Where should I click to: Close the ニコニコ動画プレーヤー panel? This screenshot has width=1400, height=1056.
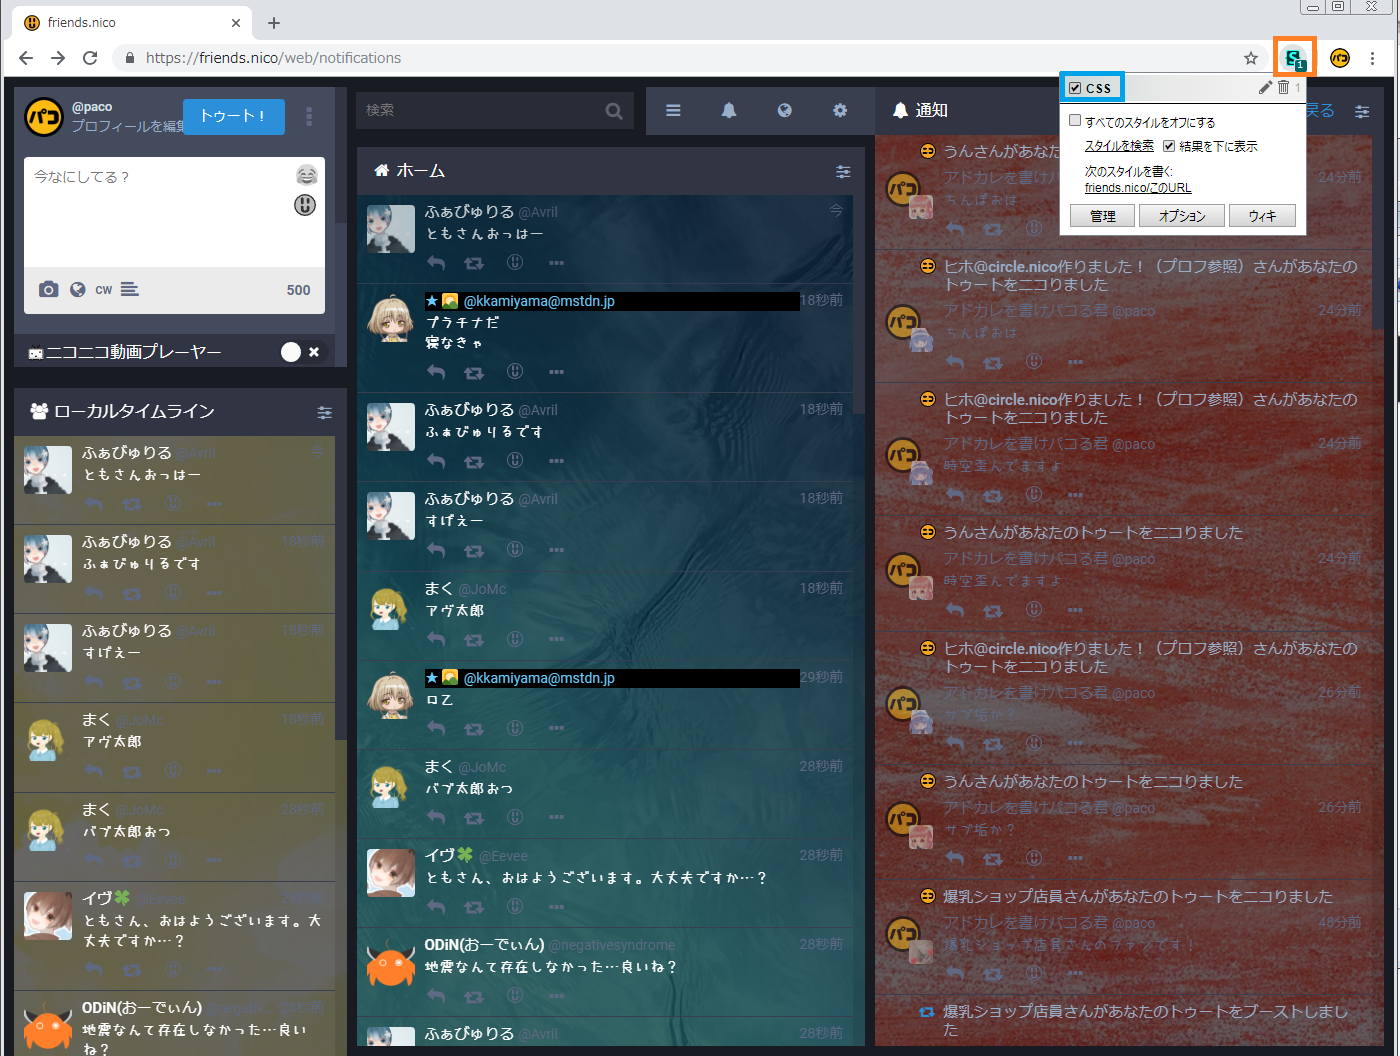tap(314, 352)
